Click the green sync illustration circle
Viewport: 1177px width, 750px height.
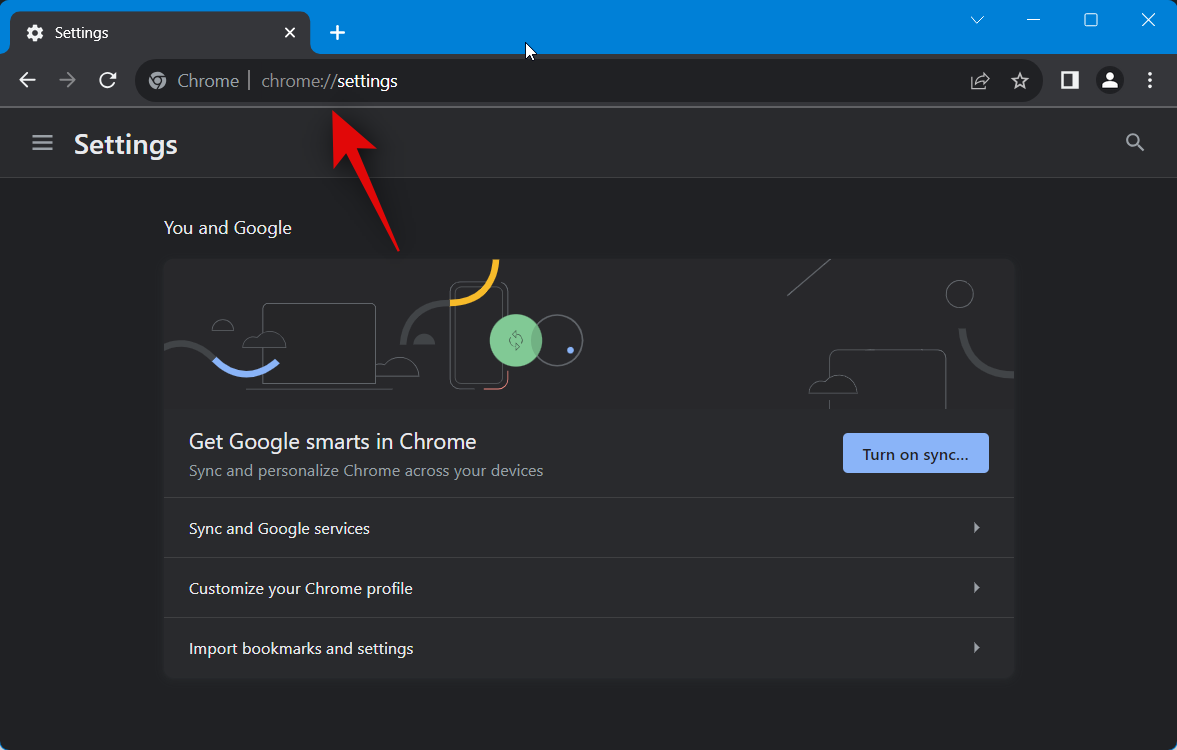[x=516, y=340]
